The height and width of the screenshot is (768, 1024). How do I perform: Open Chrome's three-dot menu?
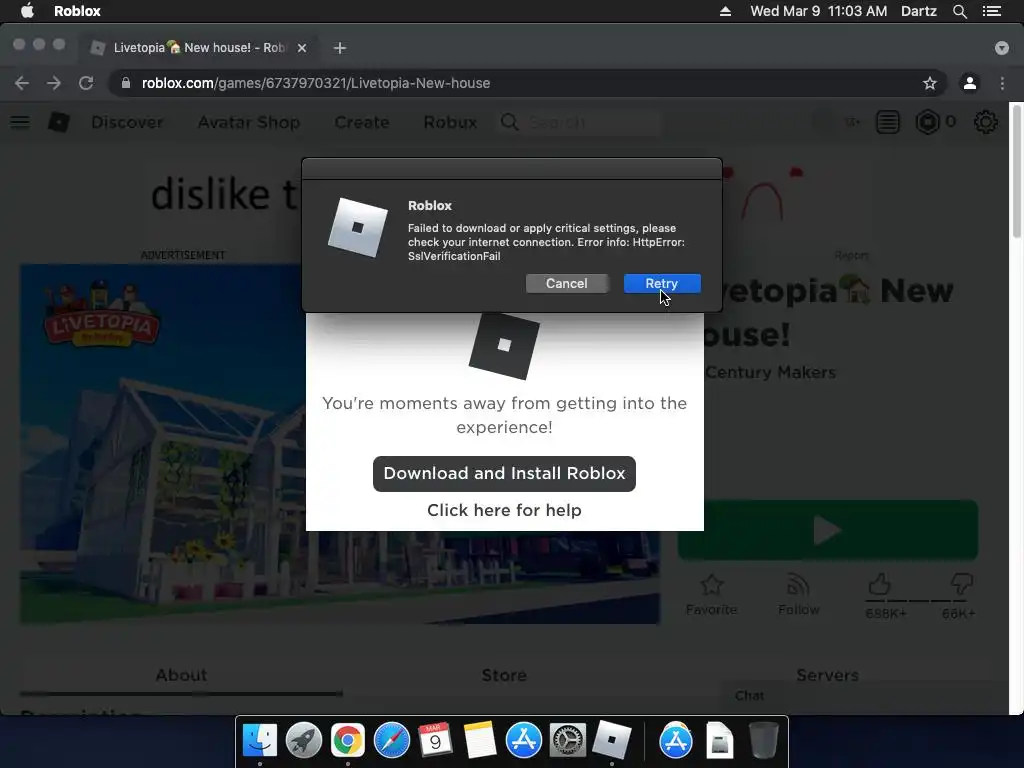click(x=1002, y=83)
